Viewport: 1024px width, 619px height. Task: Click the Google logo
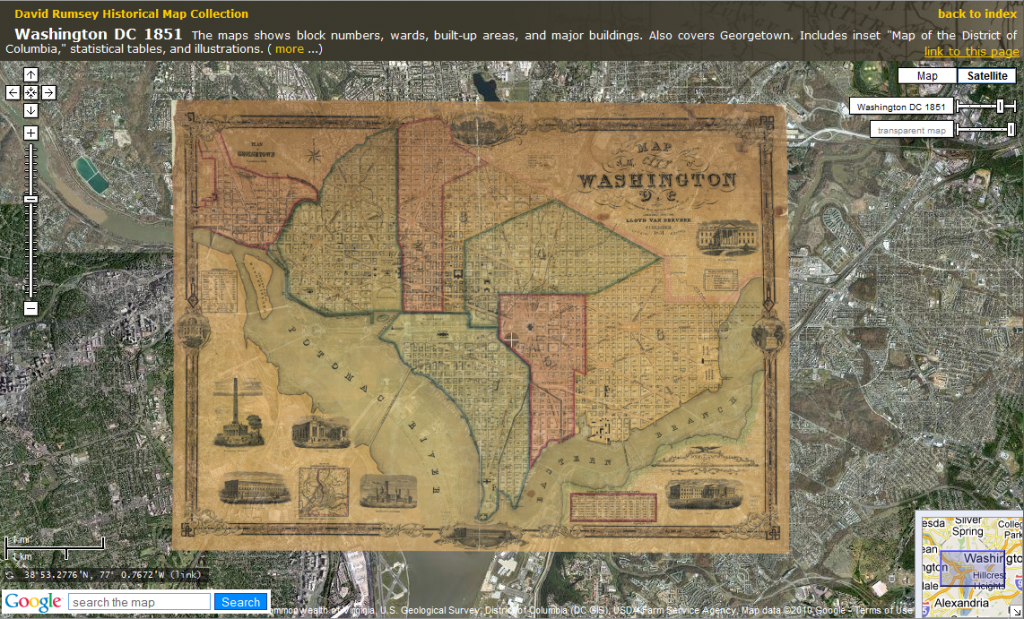pos(33,602)
